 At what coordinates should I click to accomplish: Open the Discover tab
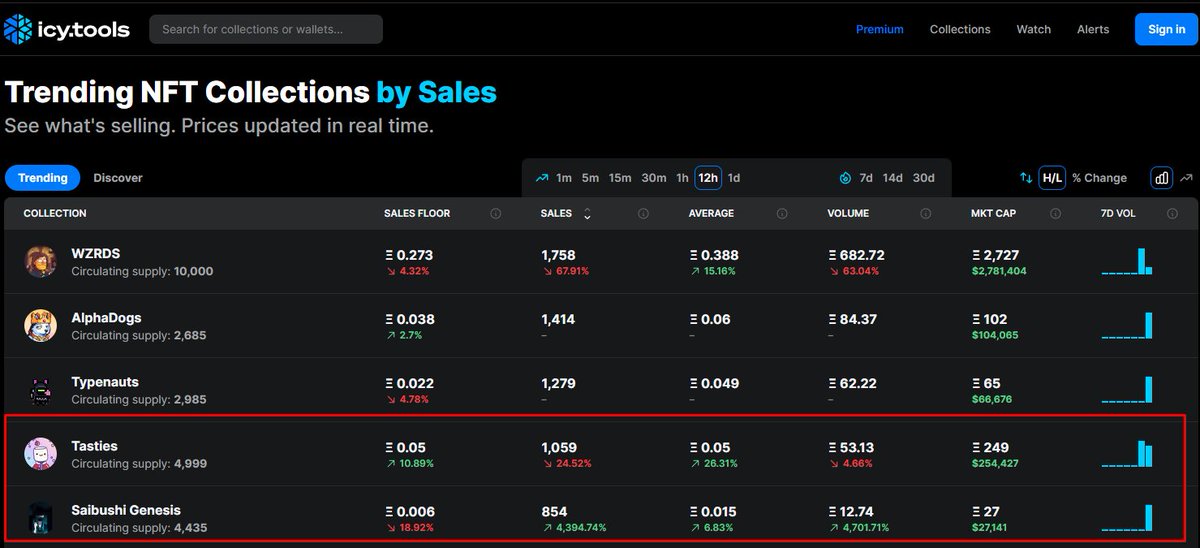pos(118,178)
